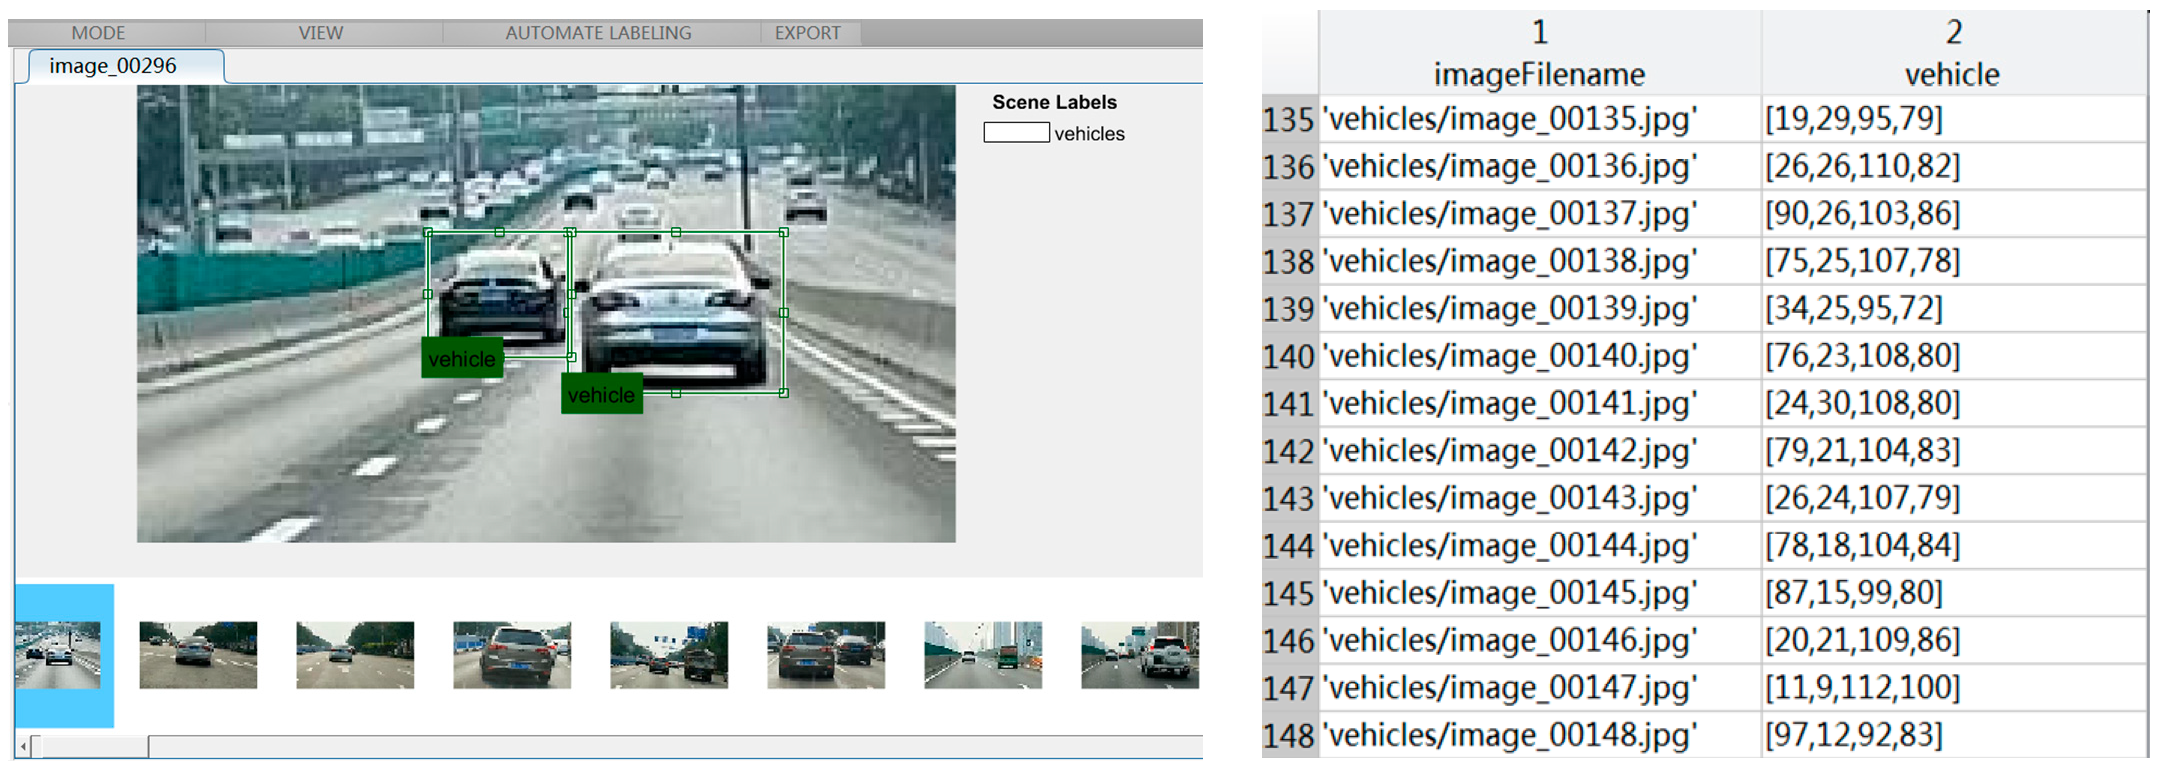Click the vehicles scene label text
This screenshot has width=2160, height=765.
coord(1089,134)
